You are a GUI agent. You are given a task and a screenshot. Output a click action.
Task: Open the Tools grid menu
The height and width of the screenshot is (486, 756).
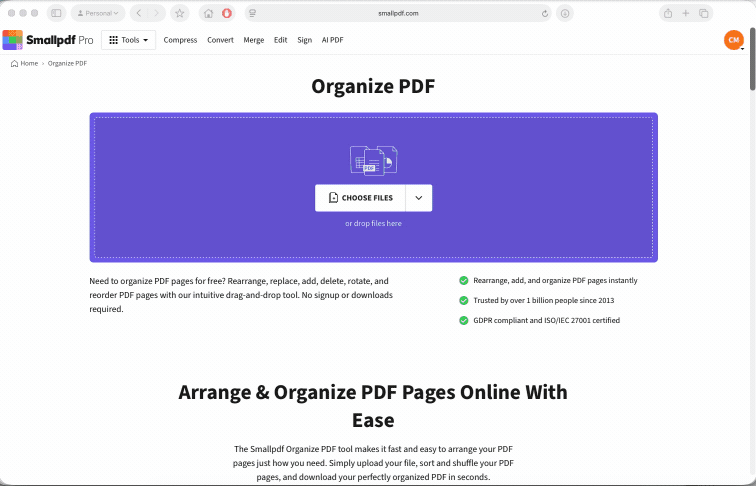tap(128, 40)
